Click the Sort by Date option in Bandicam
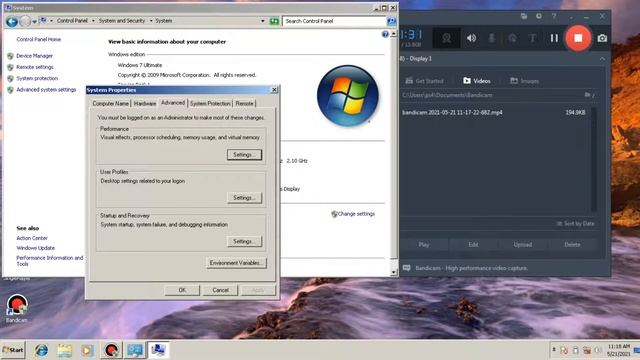This screenshot has width=640, height=360. click(576, 224)
